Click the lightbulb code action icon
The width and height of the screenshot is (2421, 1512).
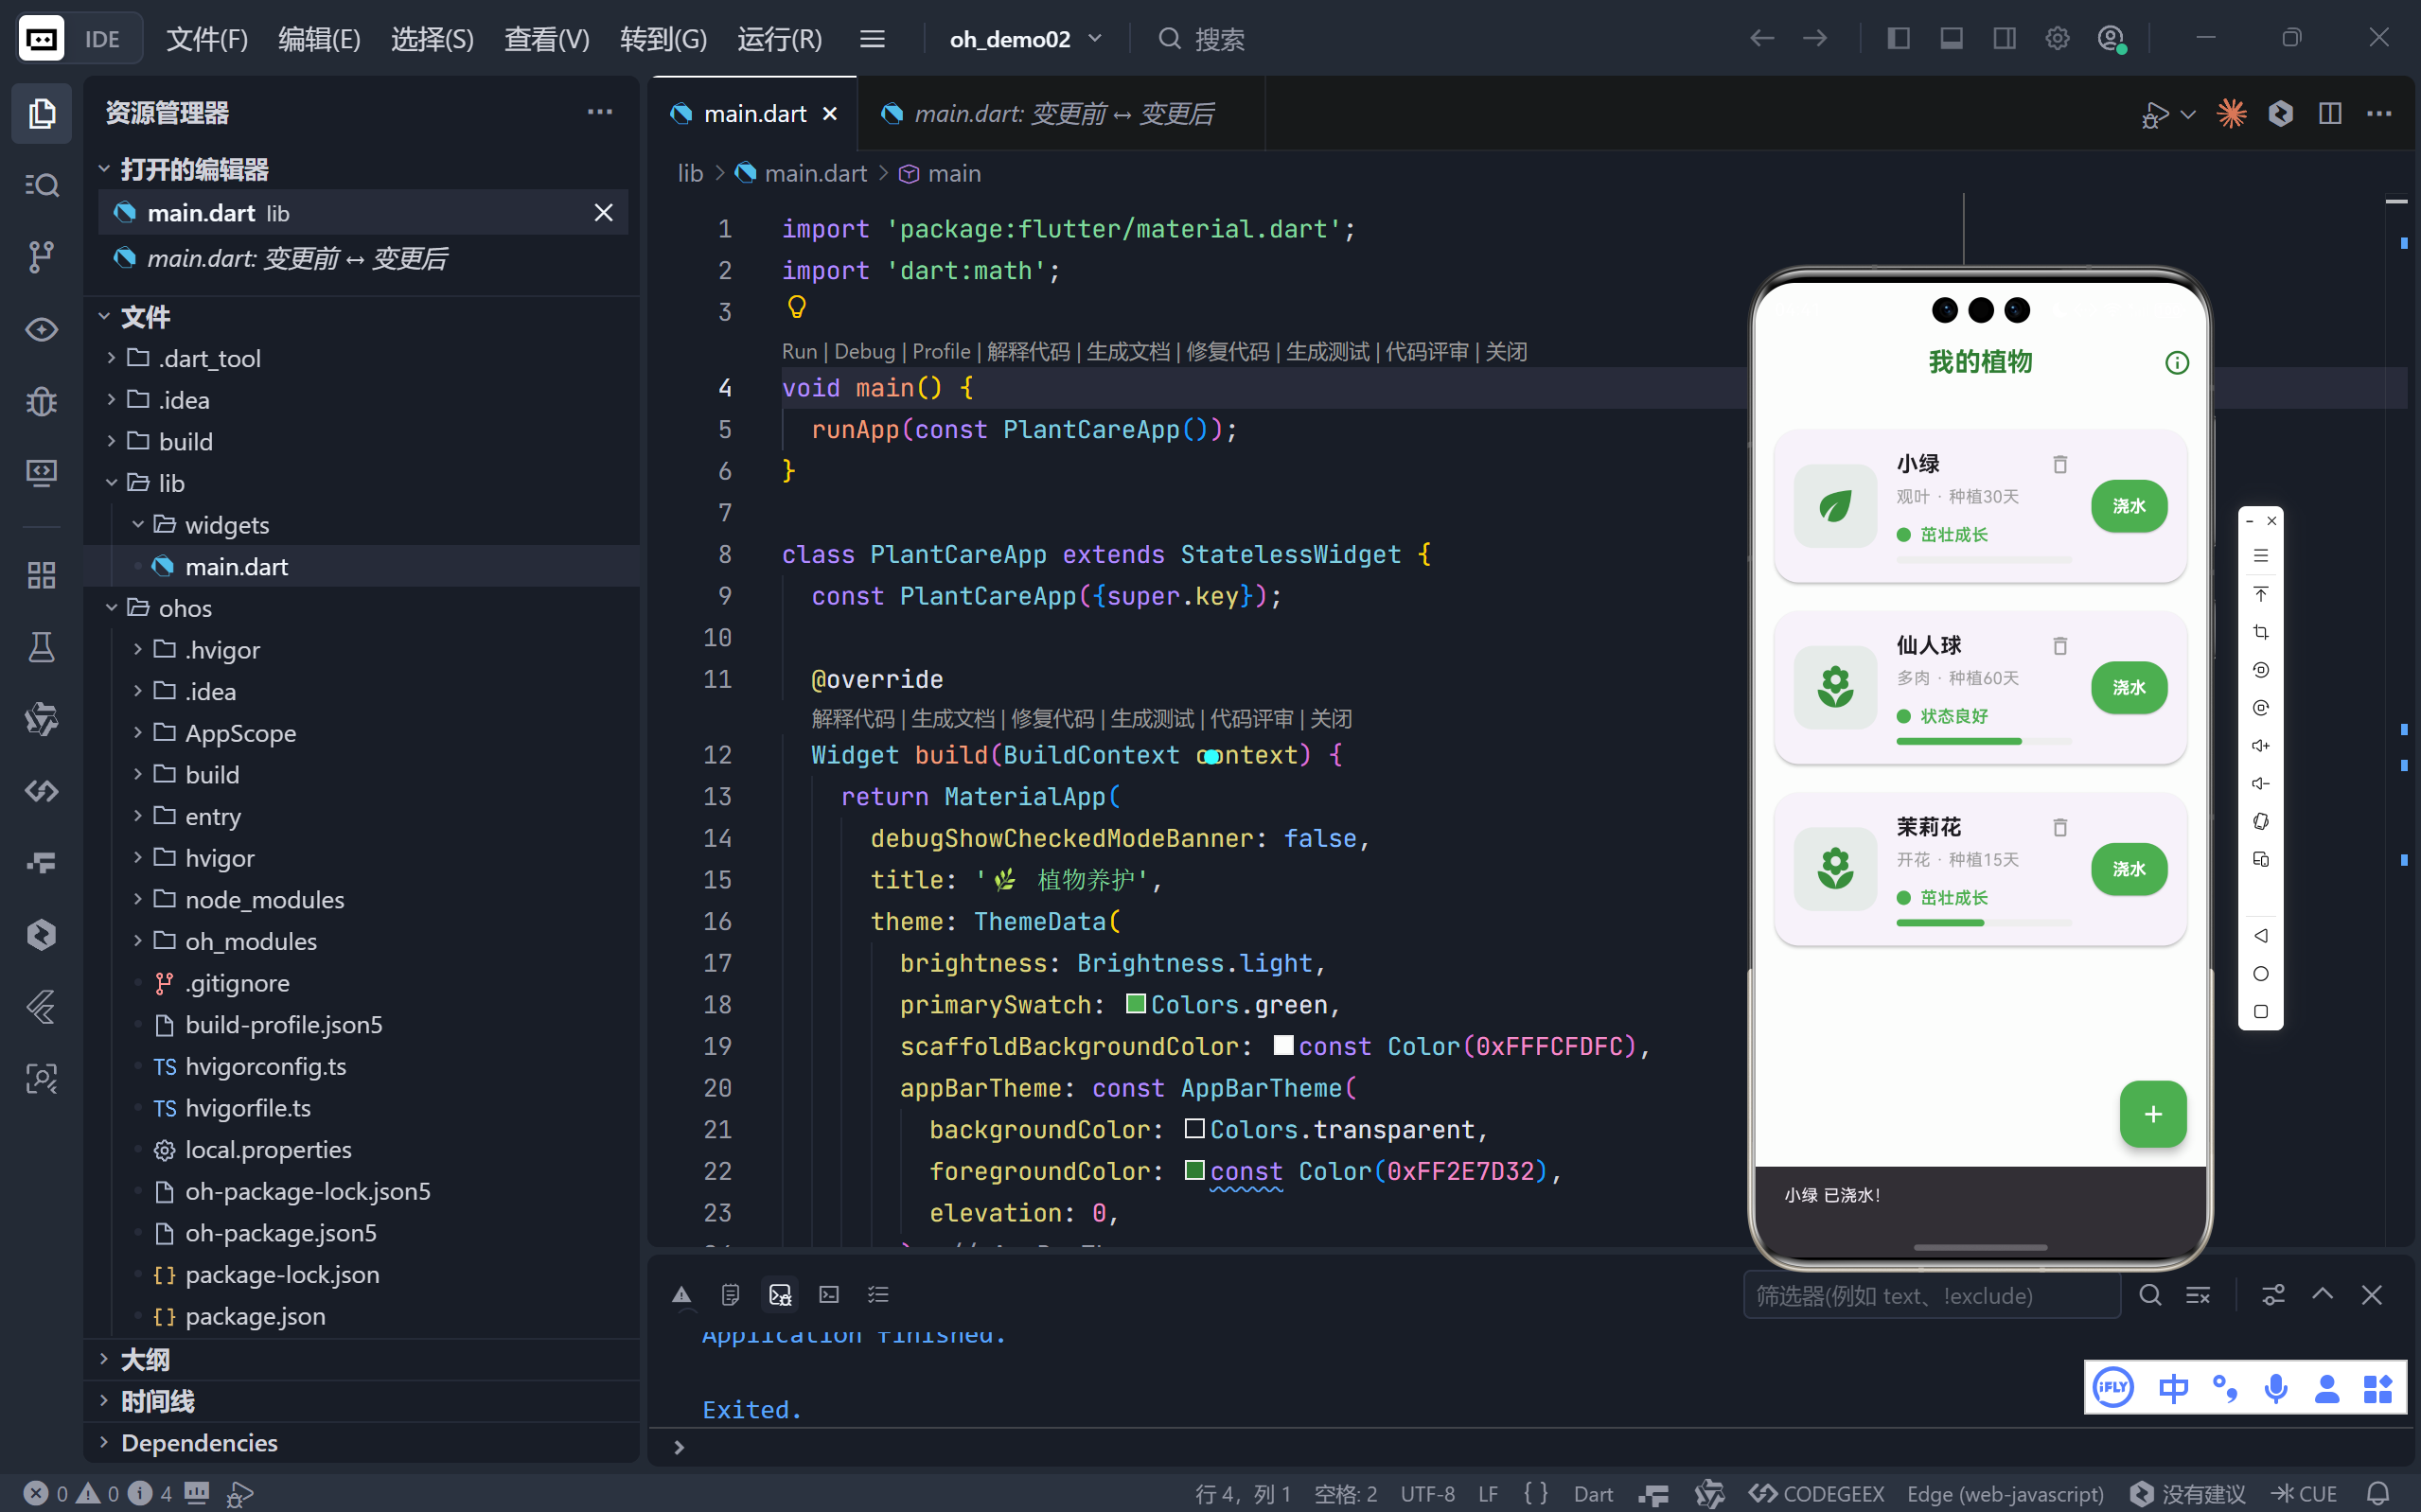(796, 307)
